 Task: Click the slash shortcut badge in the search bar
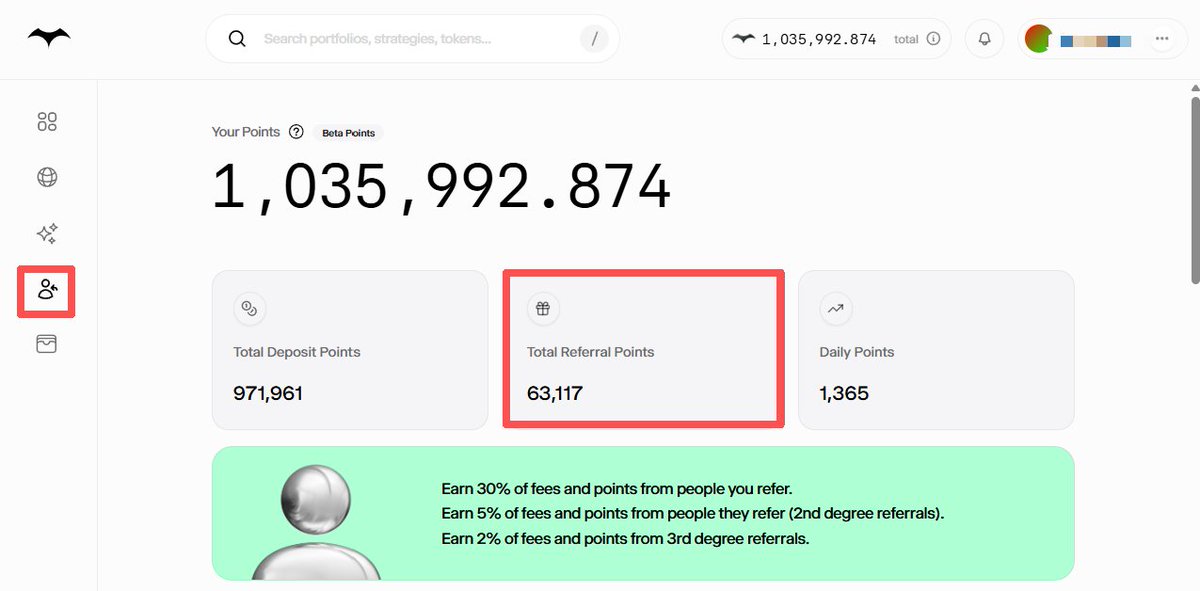594,39
